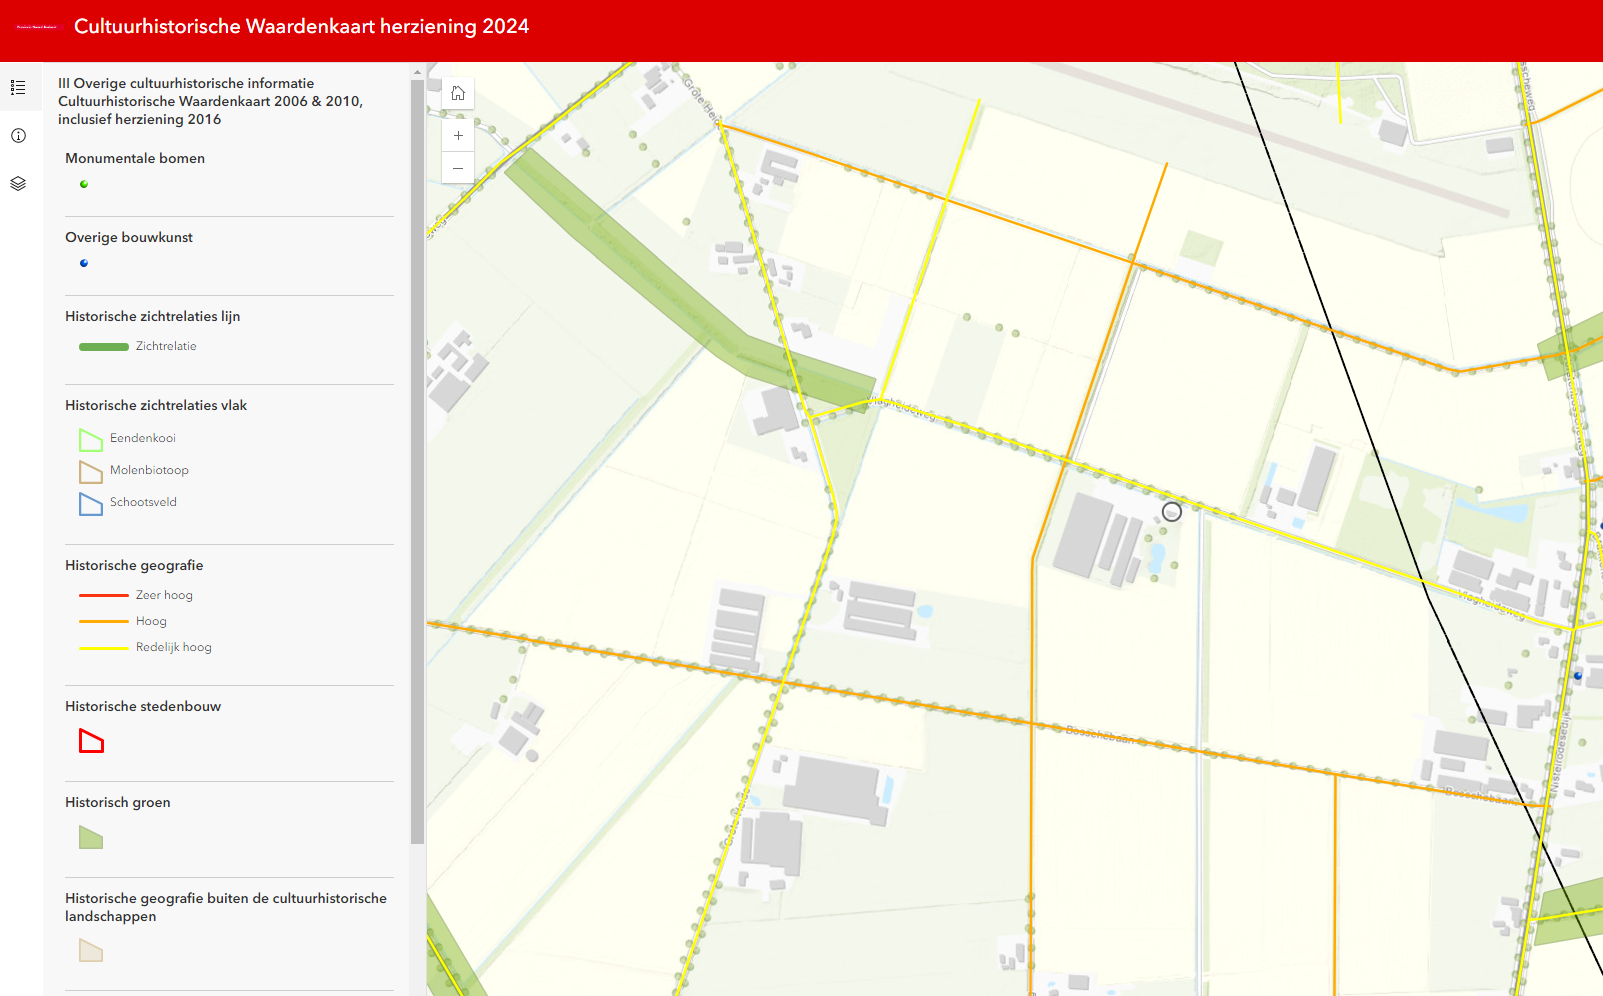Click the 'Zeer hoog' text label
Viewport: 1603px width, 996px height.
click(164, 595)
